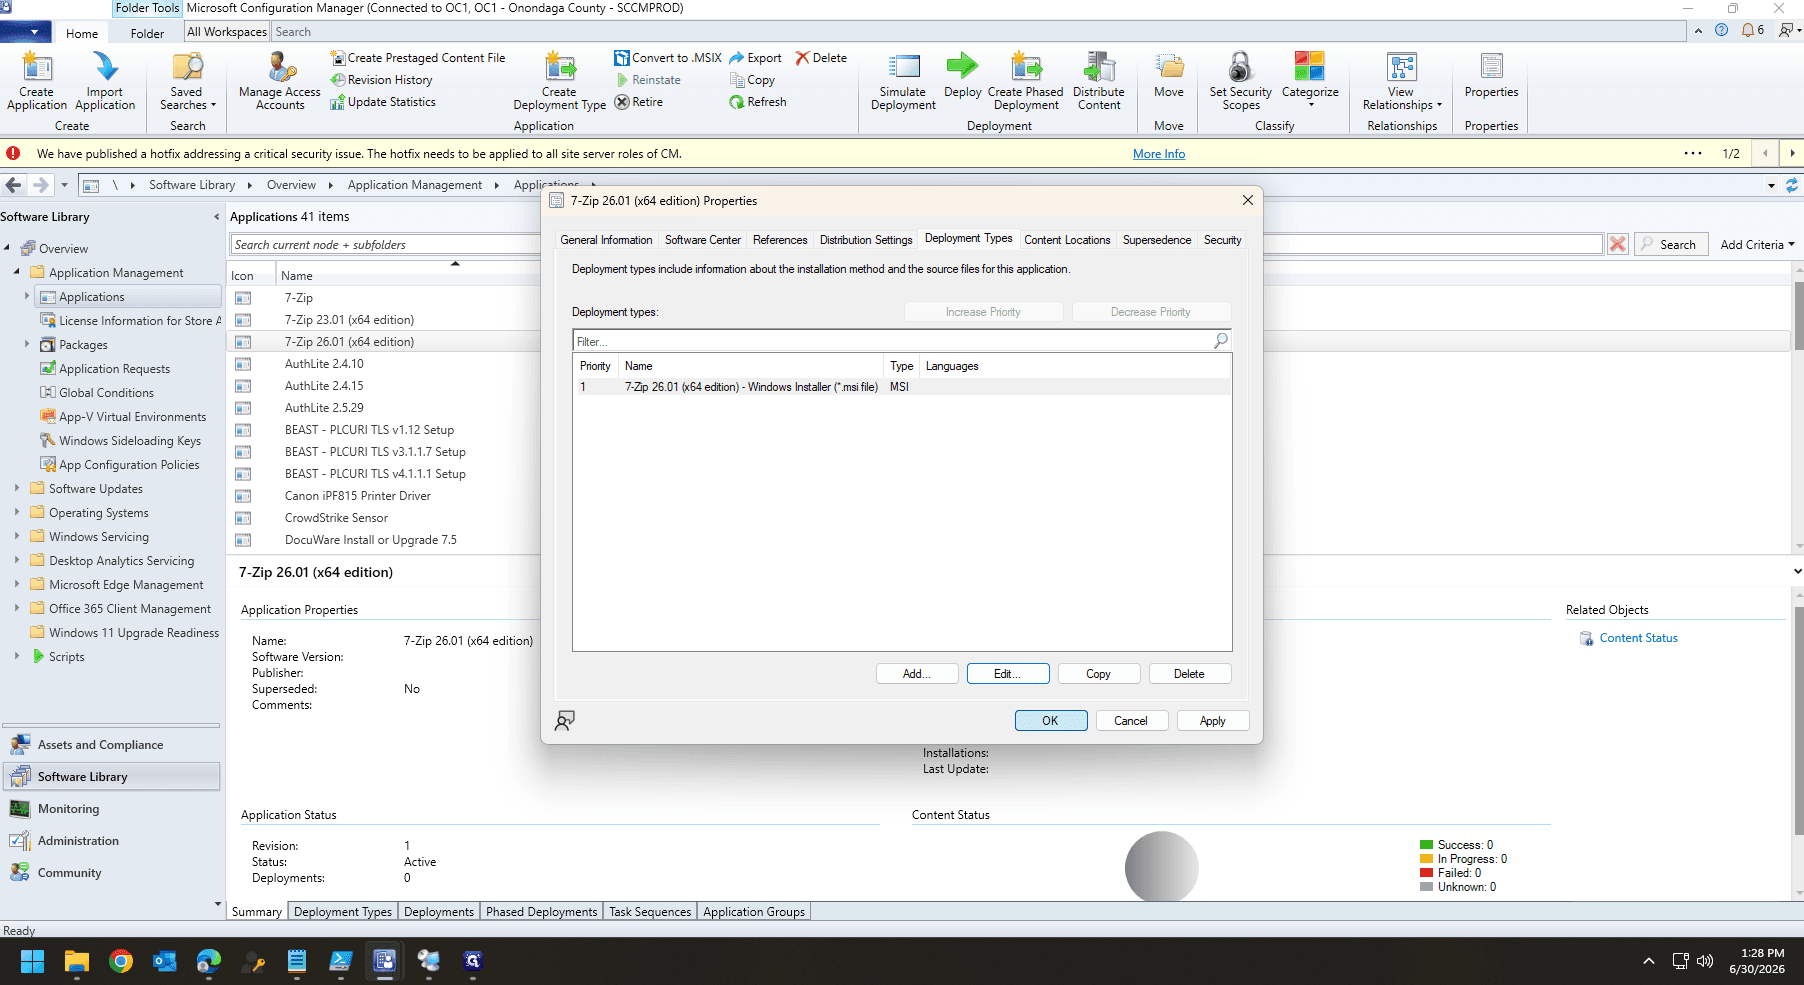The image size is (1804, 985).
Task: Click the Move ribbon icon
Action: point(1169,76)
